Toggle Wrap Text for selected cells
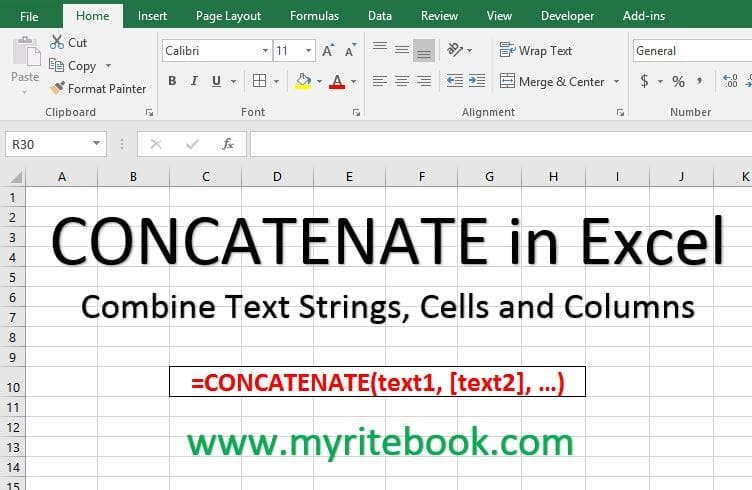The height and width of the screenshot is (490, 752). pyautogui.click(x=536, y=50)
